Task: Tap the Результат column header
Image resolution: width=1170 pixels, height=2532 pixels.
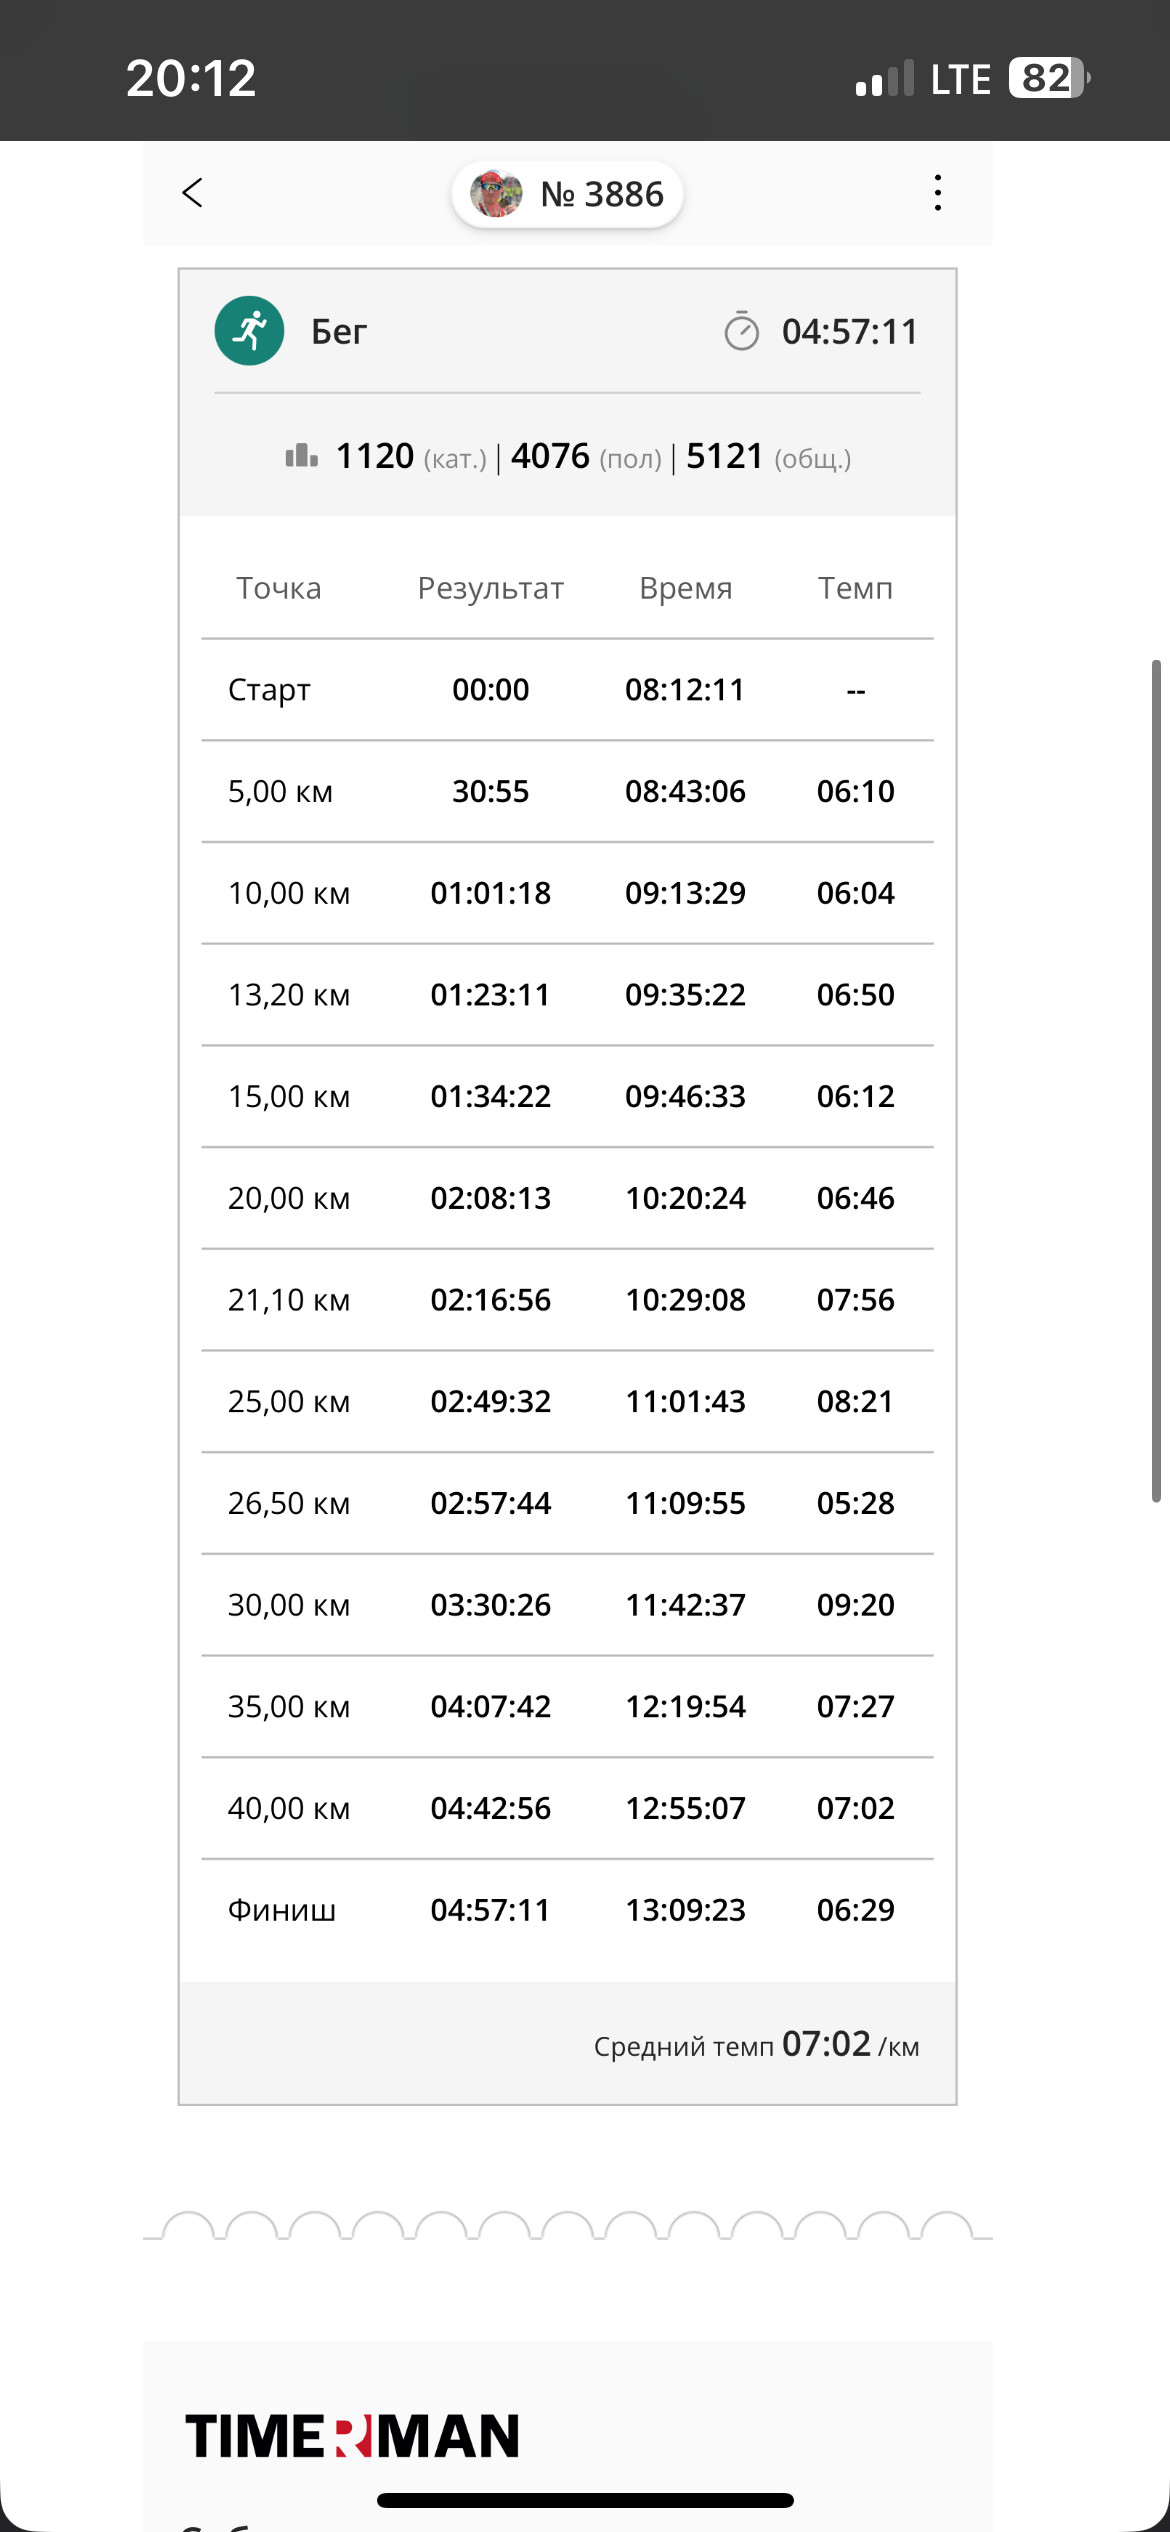Action: tap(490, 588)
